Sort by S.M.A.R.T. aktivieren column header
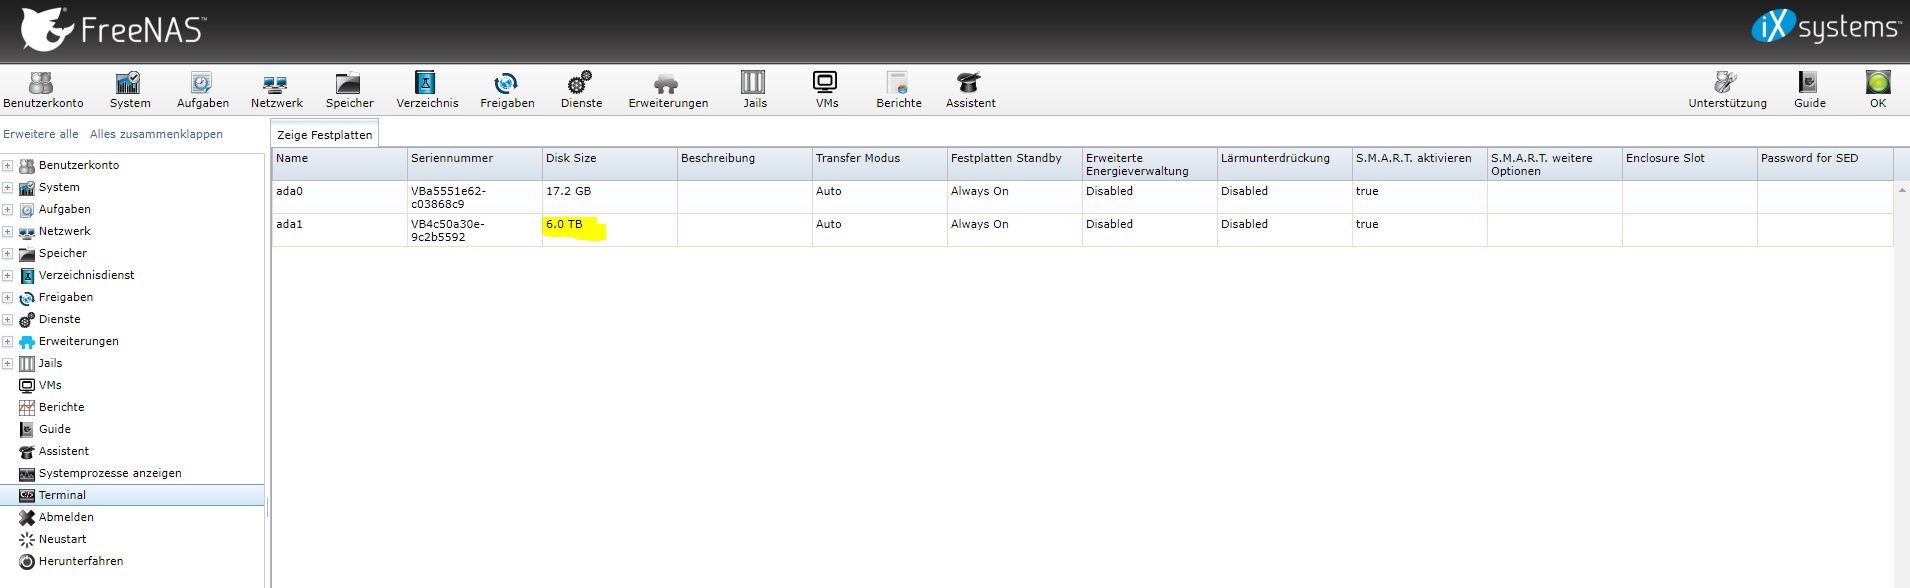1910x588 pixels. pos(1419,164)
